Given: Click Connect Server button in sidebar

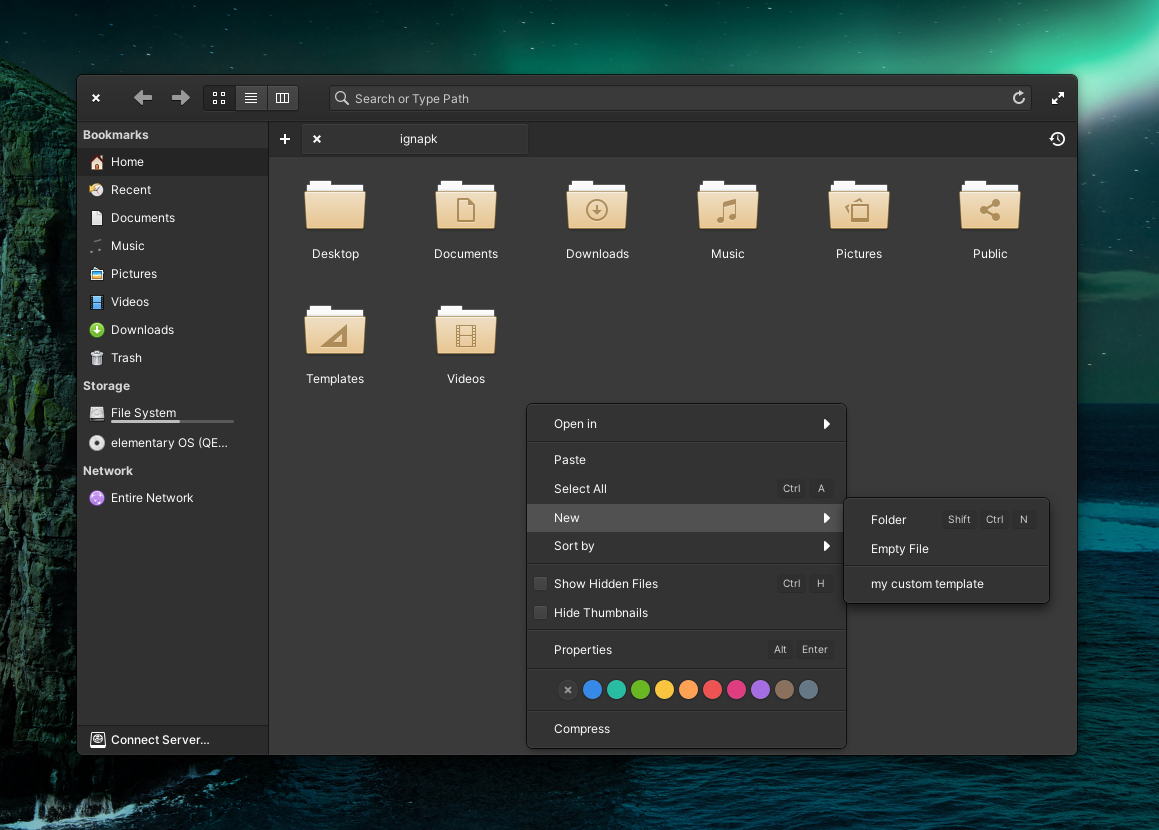Looking at the screenshot, I should coord(160,740).
